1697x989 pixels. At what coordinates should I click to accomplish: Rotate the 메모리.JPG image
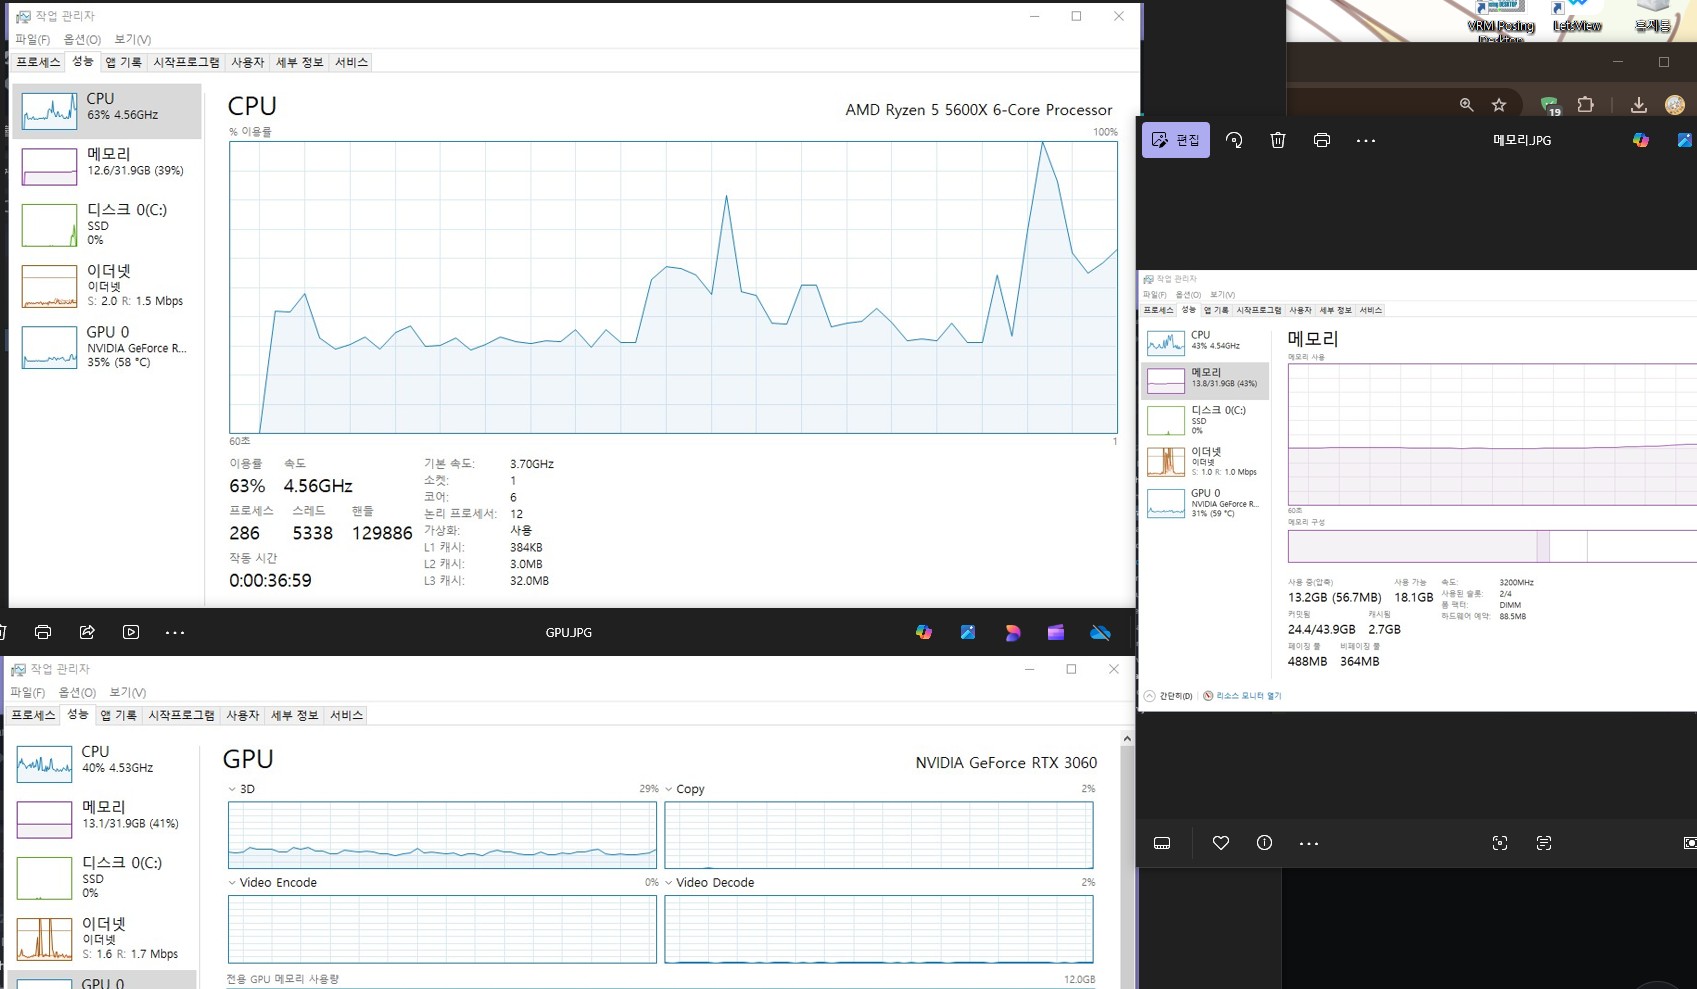[x=1234, y=140]
